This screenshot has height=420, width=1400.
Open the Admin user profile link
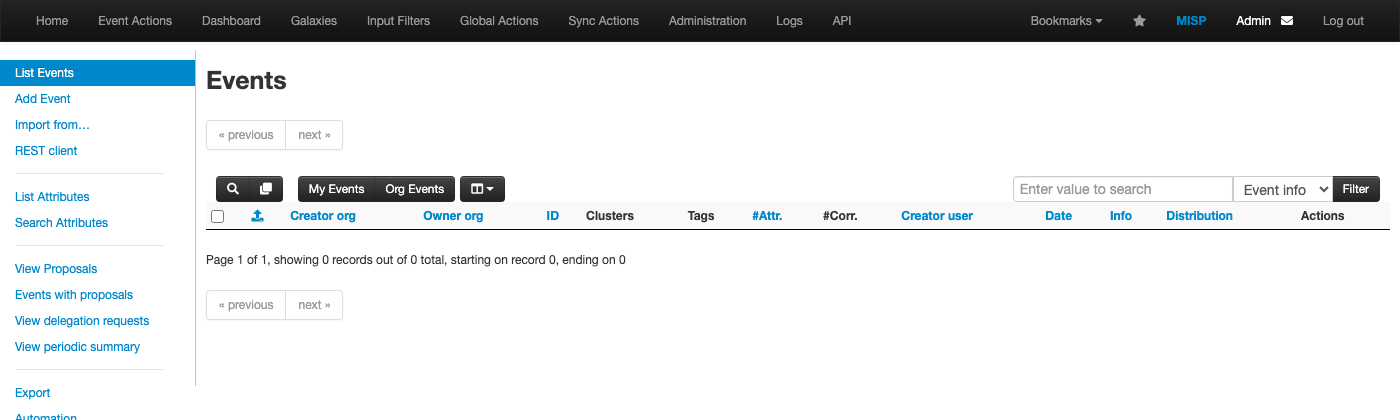(x=1253, y=21)
